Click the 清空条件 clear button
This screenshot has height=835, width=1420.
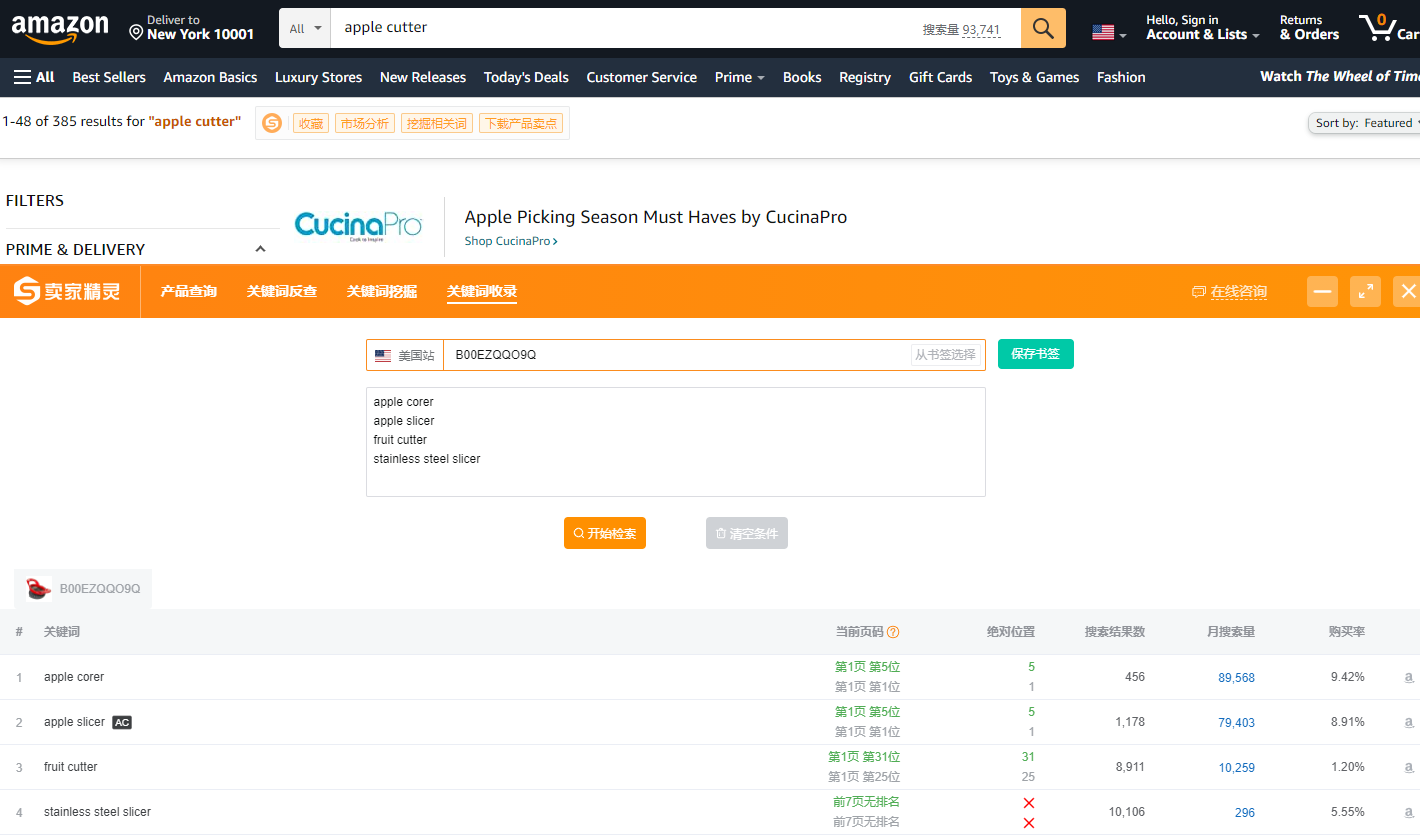747,533
